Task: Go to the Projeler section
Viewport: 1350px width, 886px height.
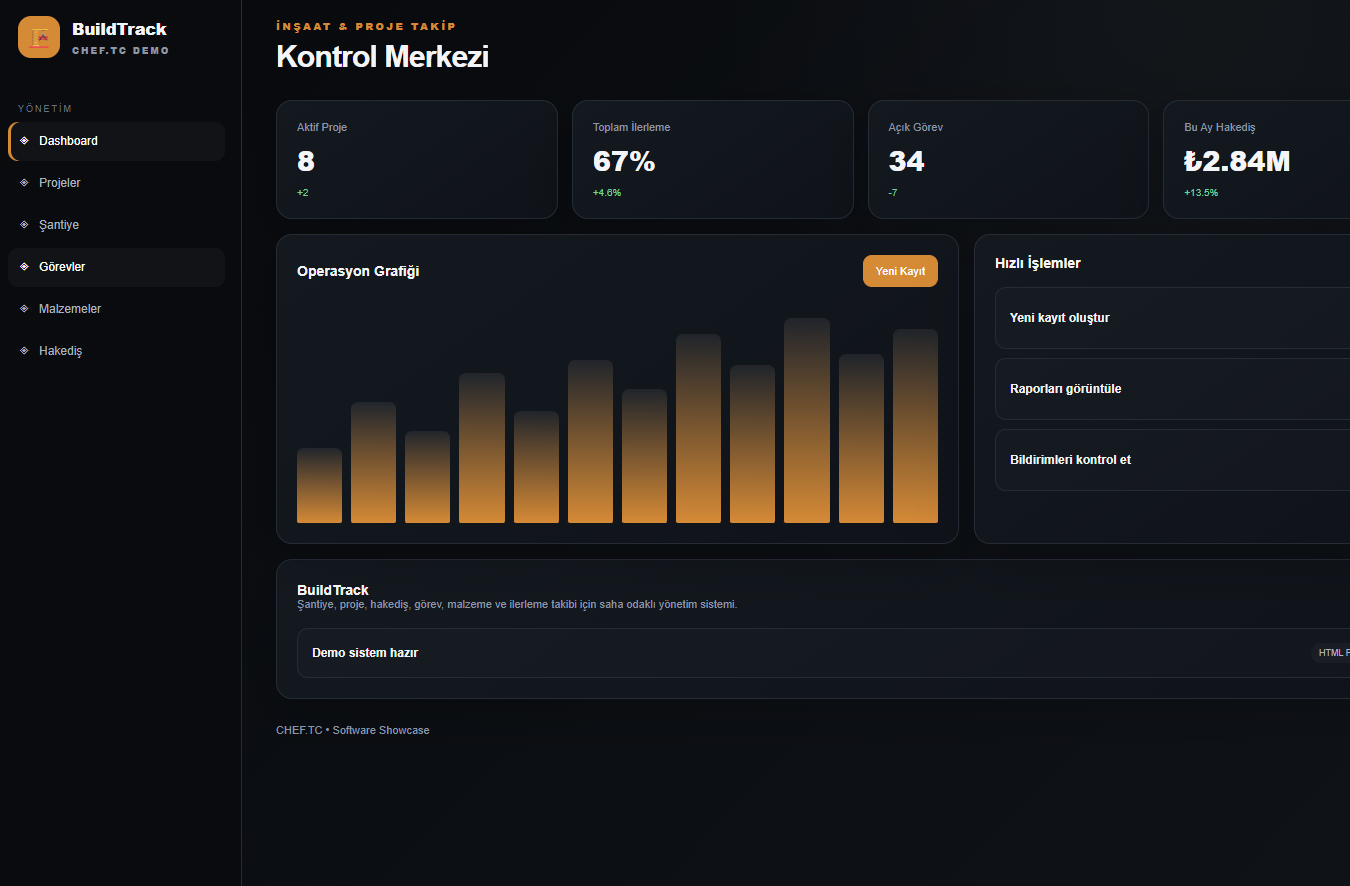Action: (116, 183)
